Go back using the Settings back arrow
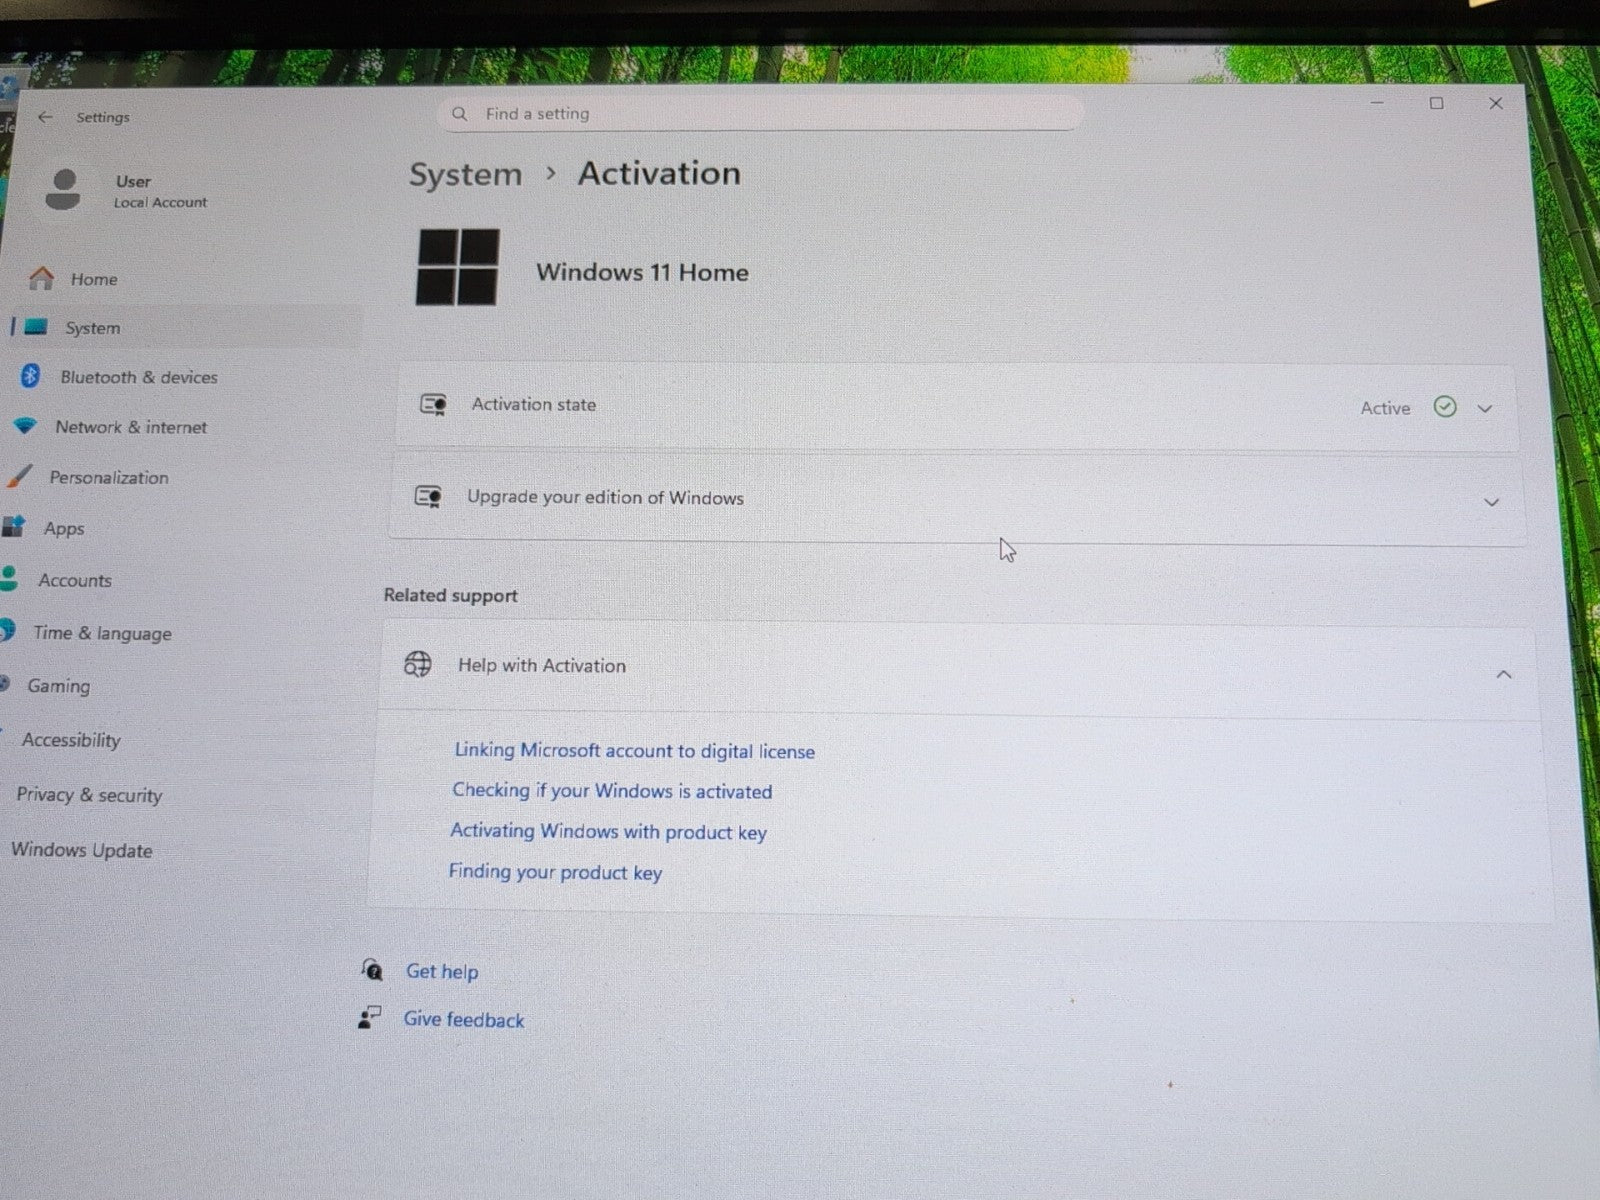Image resolution: width=1600 pixels, height=1200 pixels. [45, 117]
